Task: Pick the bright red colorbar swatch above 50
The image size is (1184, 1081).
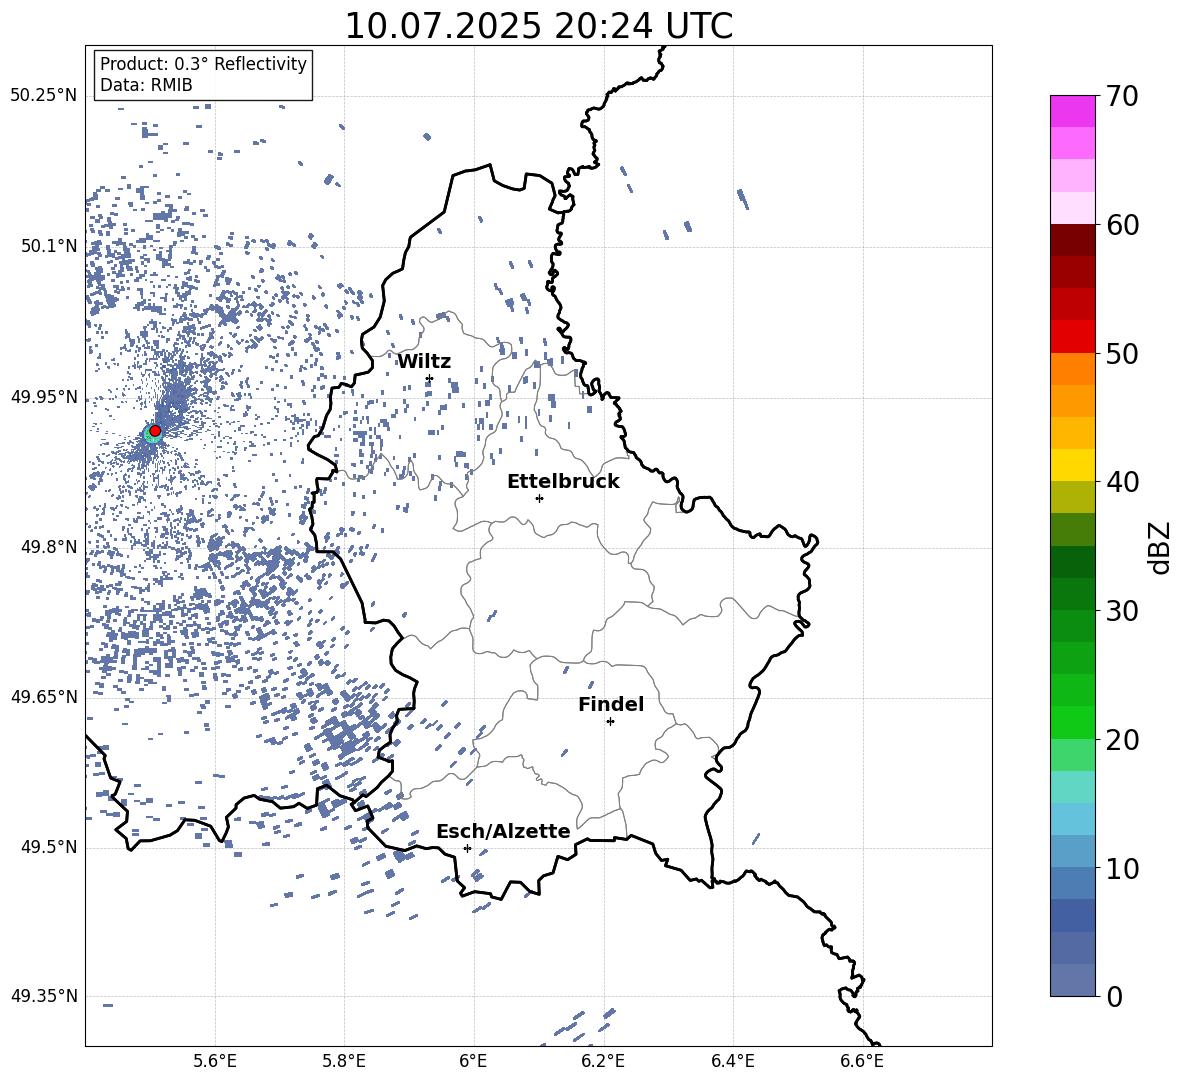Action: pyautogui.click(x=1072, y=337)
